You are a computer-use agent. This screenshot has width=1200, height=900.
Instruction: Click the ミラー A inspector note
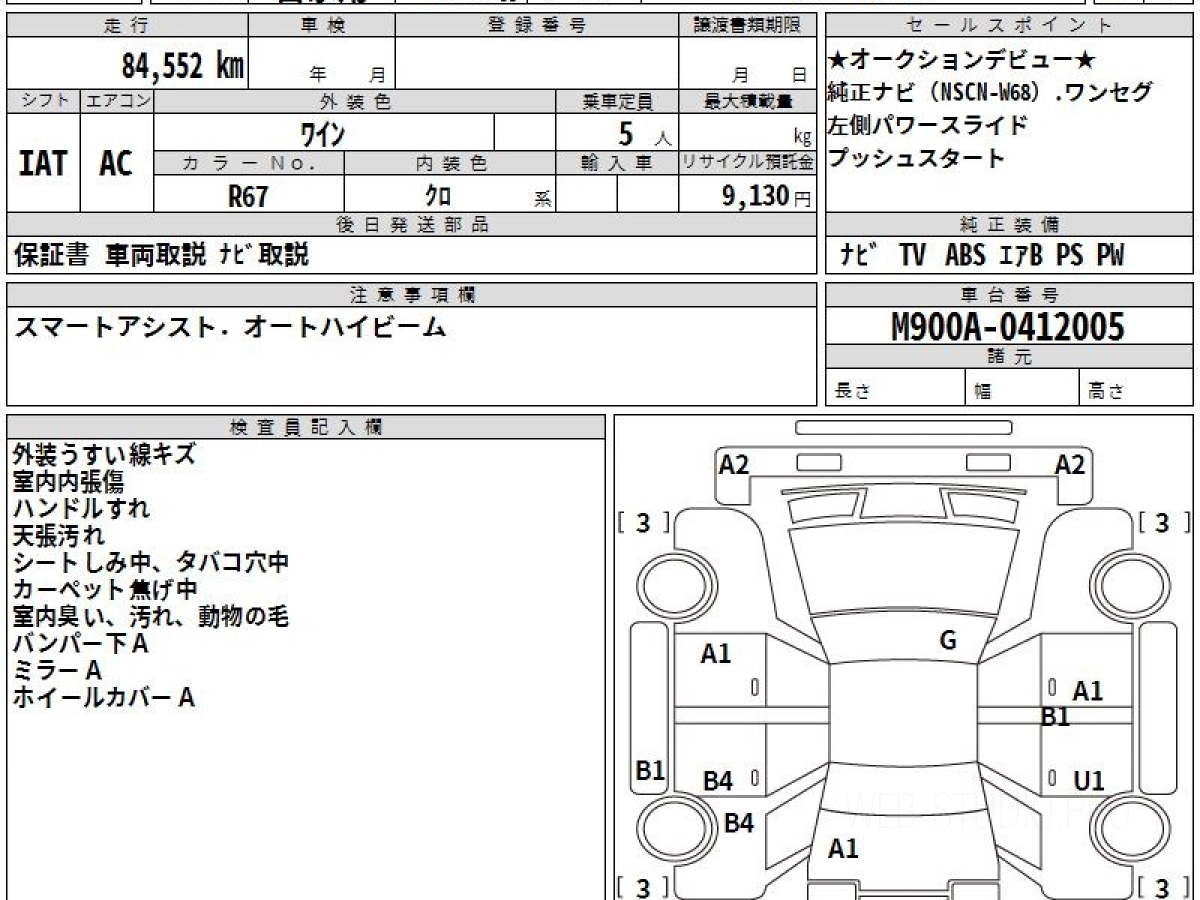[x=57, y=670]
